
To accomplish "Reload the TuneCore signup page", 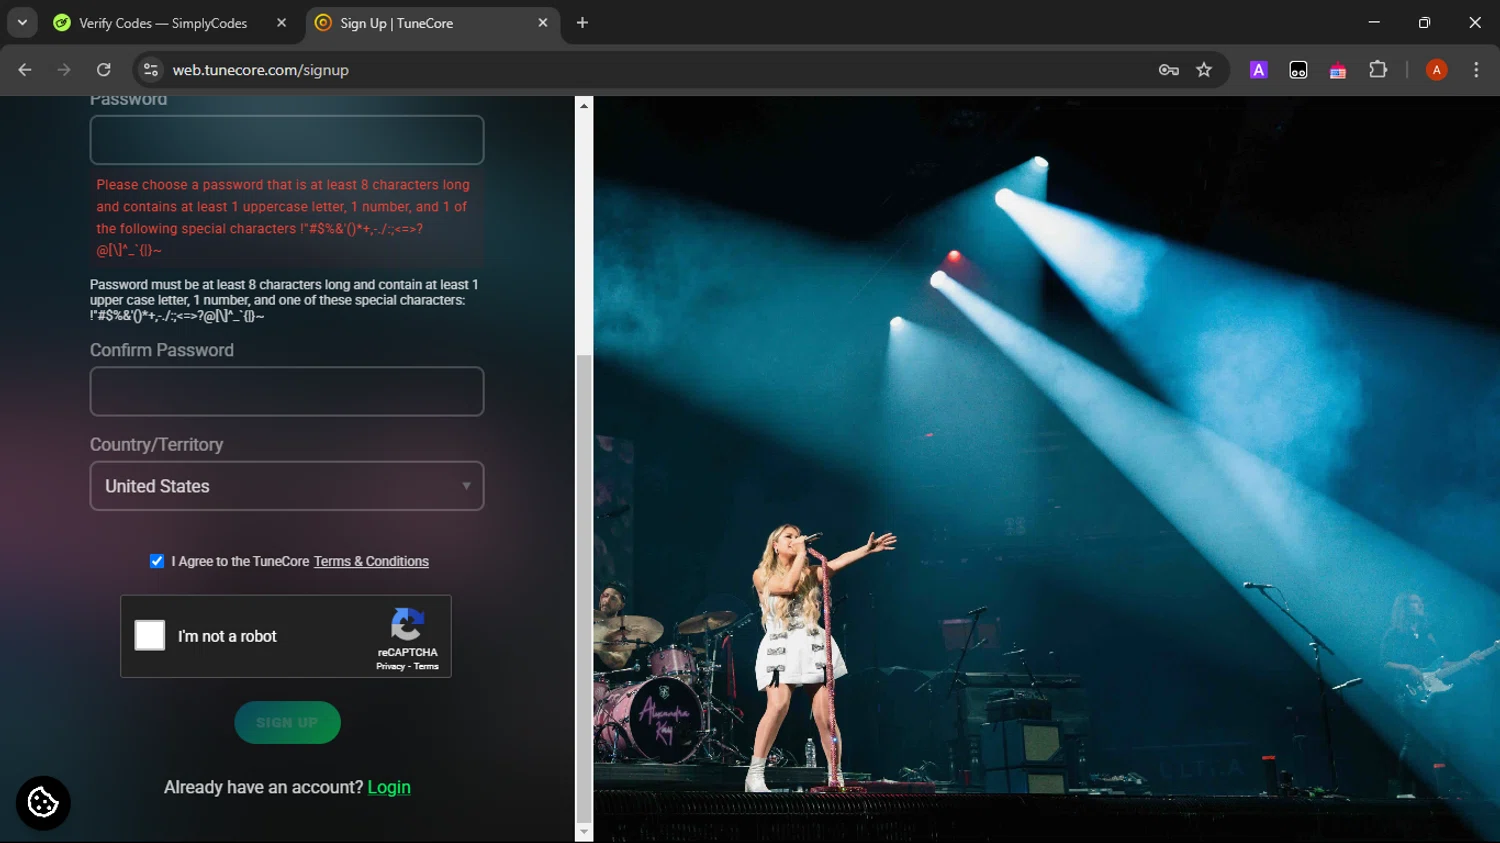I will (x=104, y=70).
